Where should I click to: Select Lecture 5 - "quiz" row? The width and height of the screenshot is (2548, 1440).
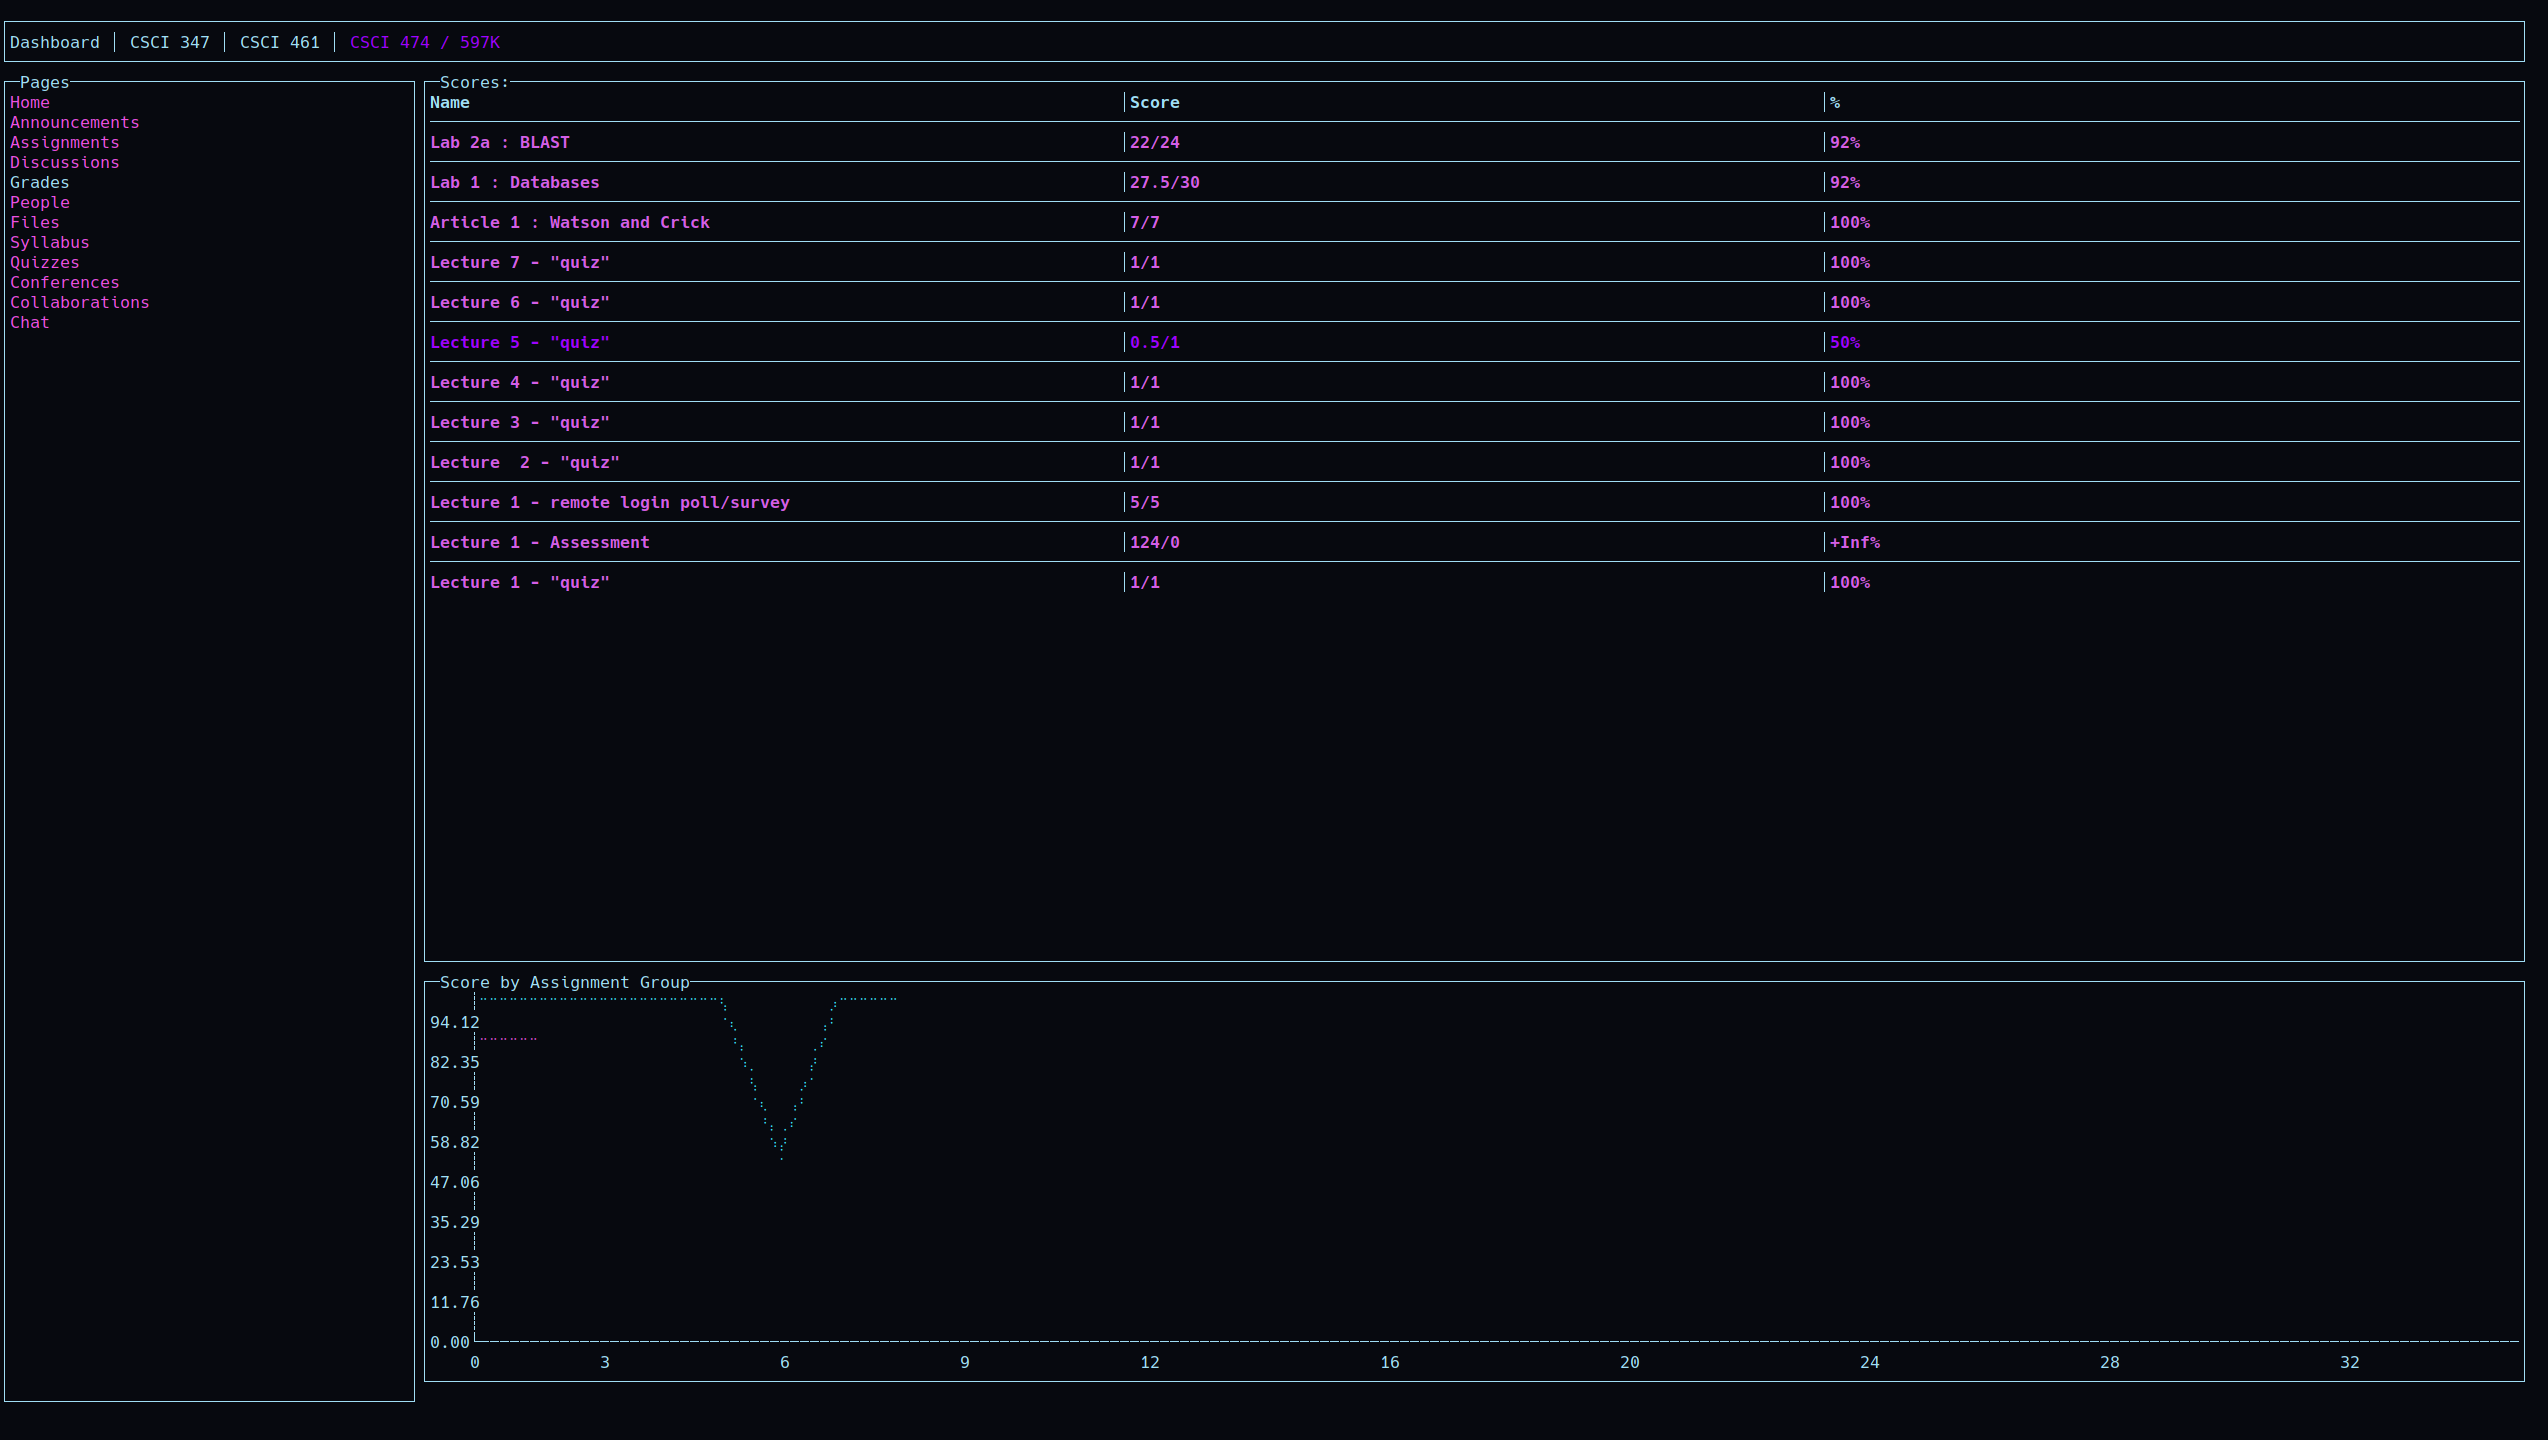520,342
